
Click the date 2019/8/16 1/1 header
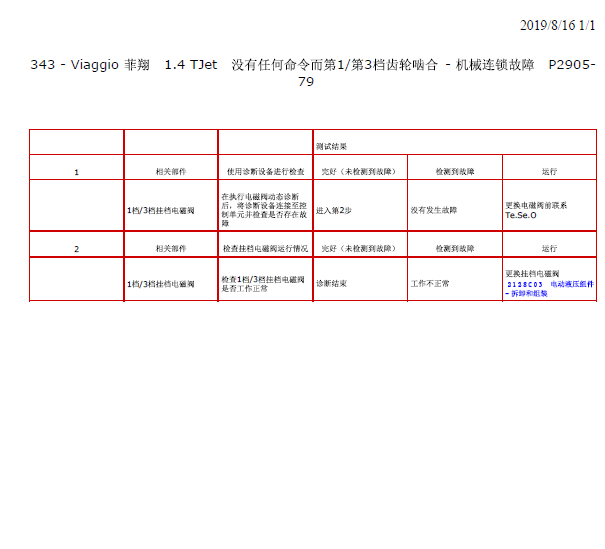point(557,25)
